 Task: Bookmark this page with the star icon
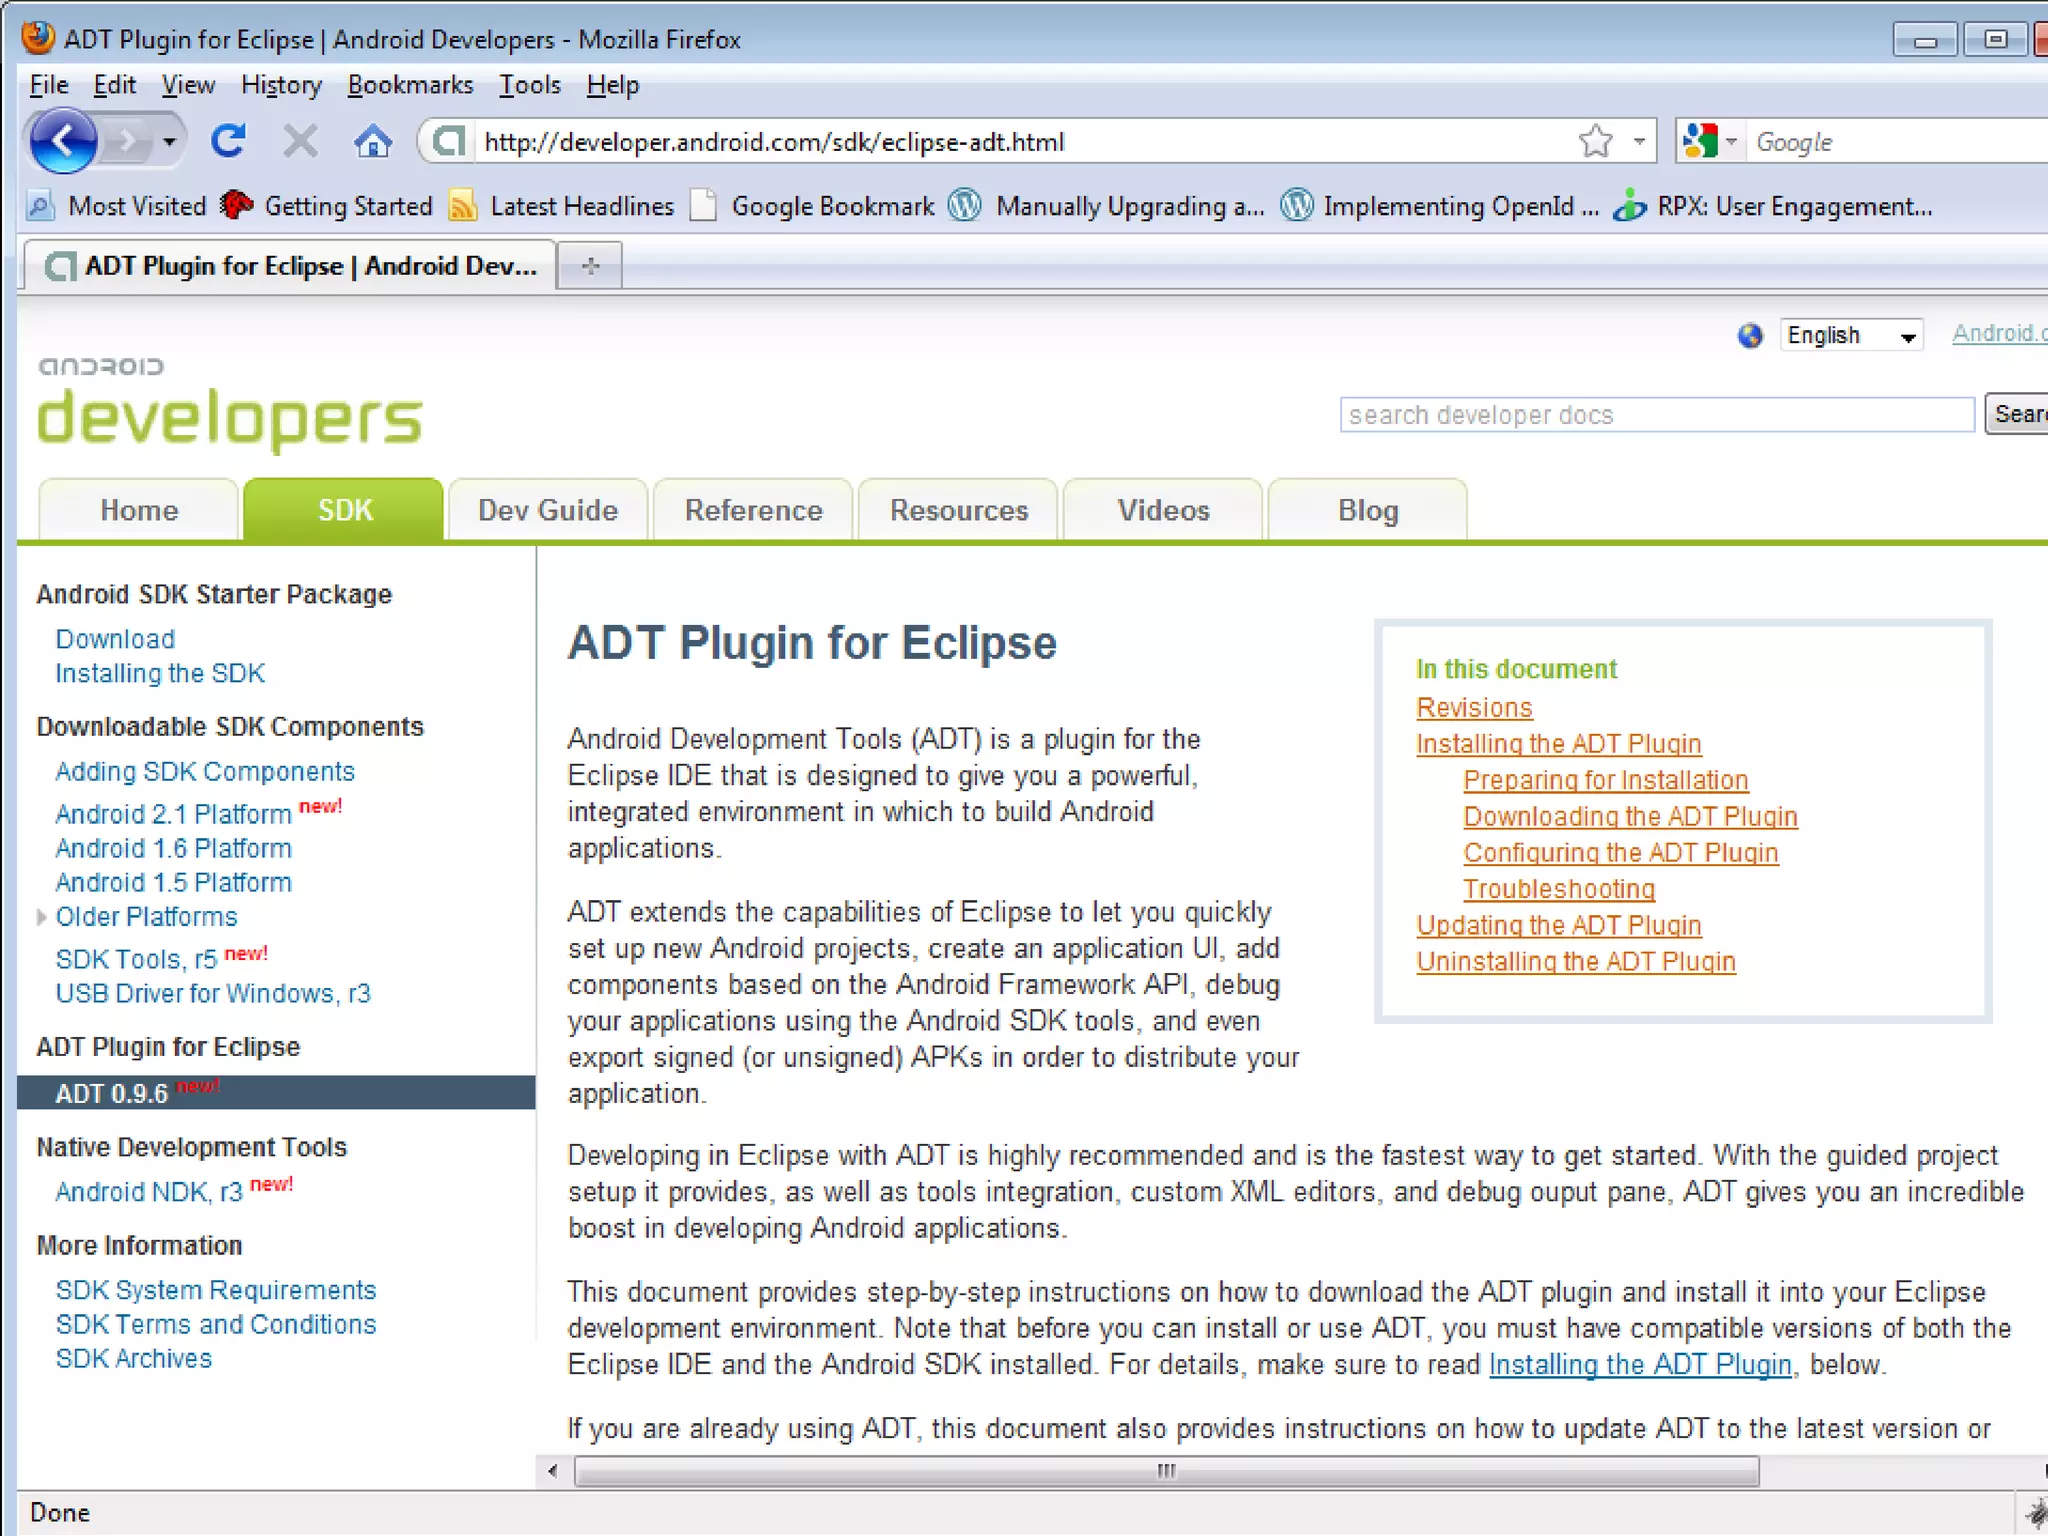(x=1595, y=141)
